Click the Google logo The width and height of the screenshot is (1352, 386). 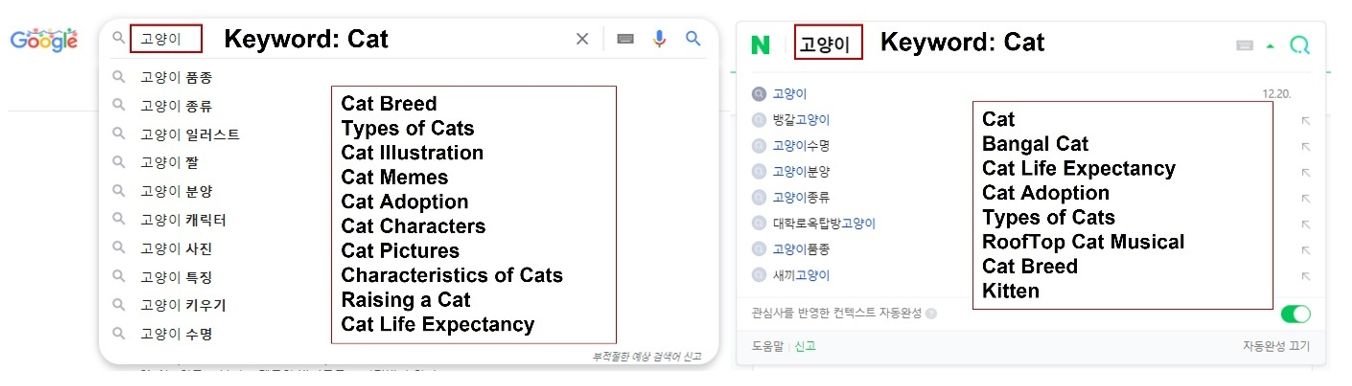(44, 40)
